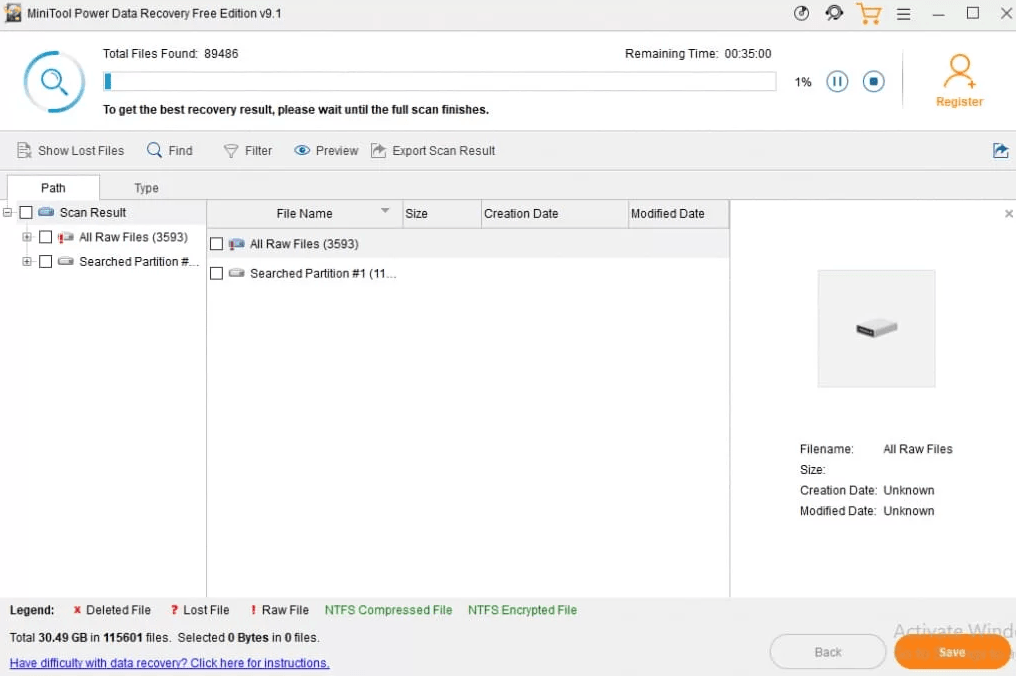Pause the running scan
This screenshot has width=1016, height=676.
[837, 82]
